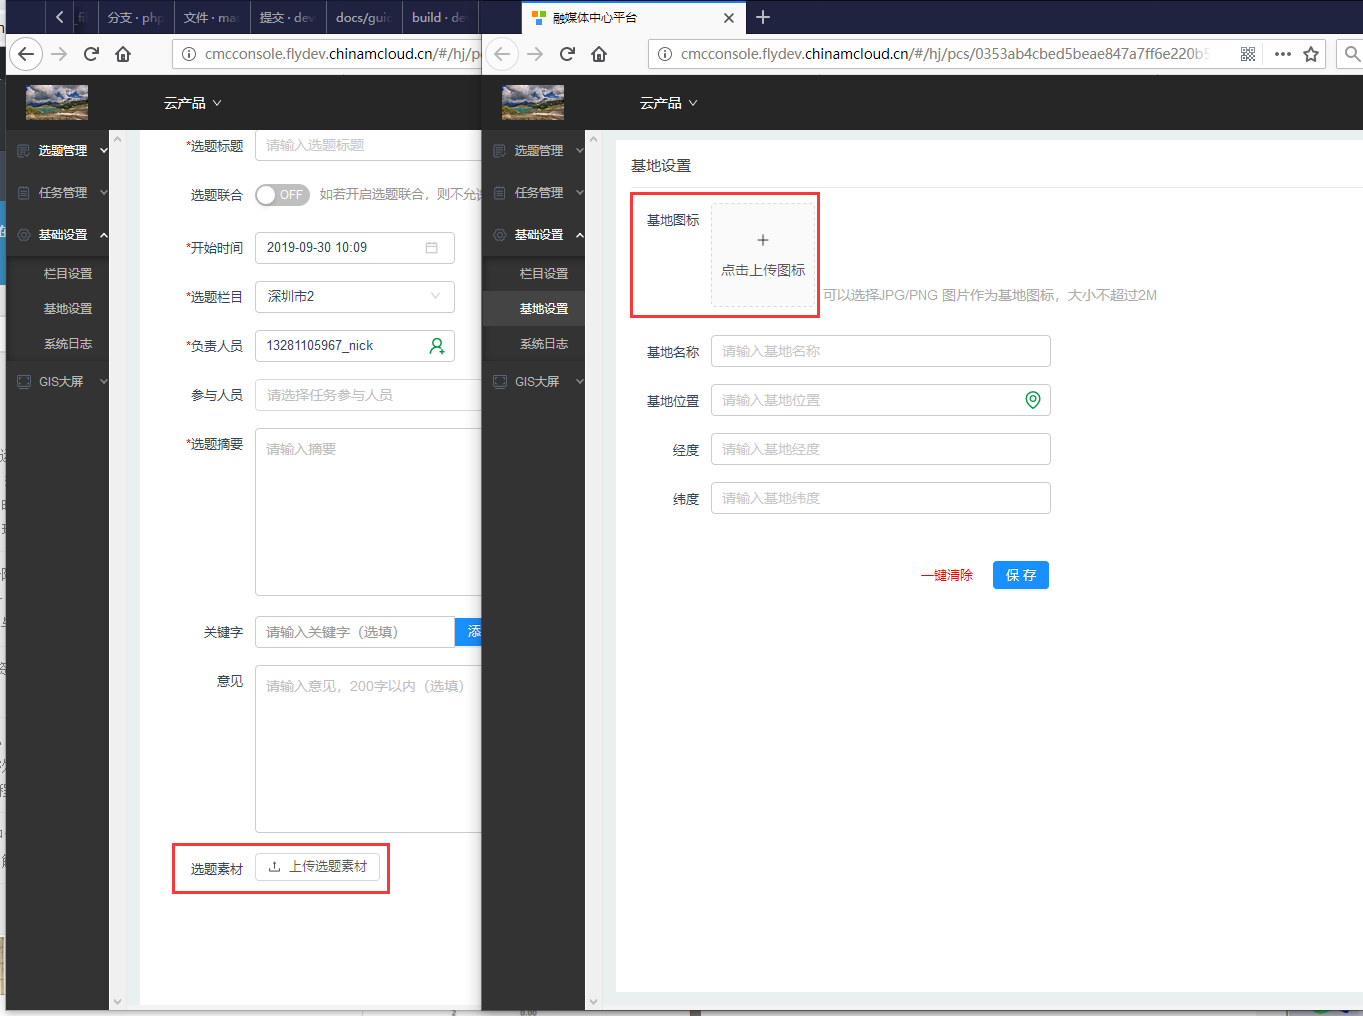Focus the 参与人员 selection field
Screen dimensions: 1363x1016
tap(368, 395)
